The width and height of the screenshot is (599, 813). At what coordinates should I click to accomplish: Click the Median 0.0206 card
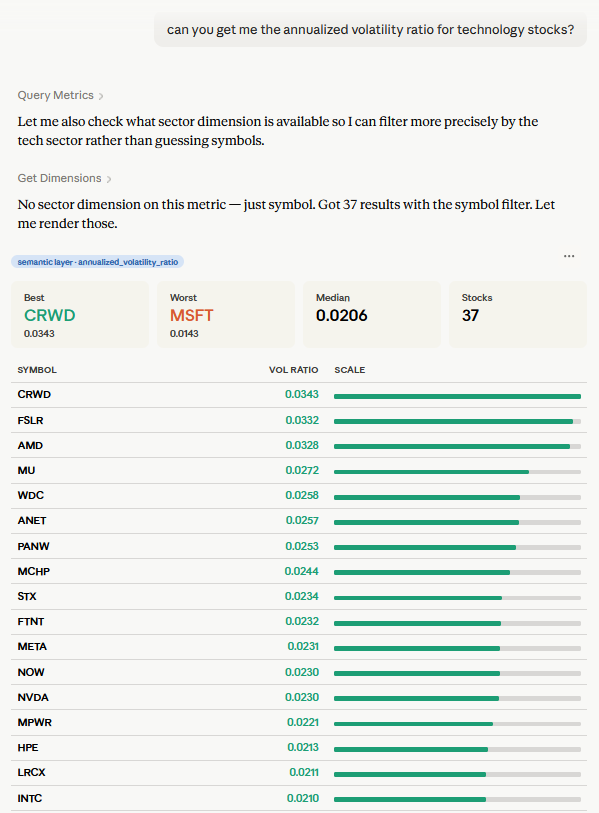[372, 315]
